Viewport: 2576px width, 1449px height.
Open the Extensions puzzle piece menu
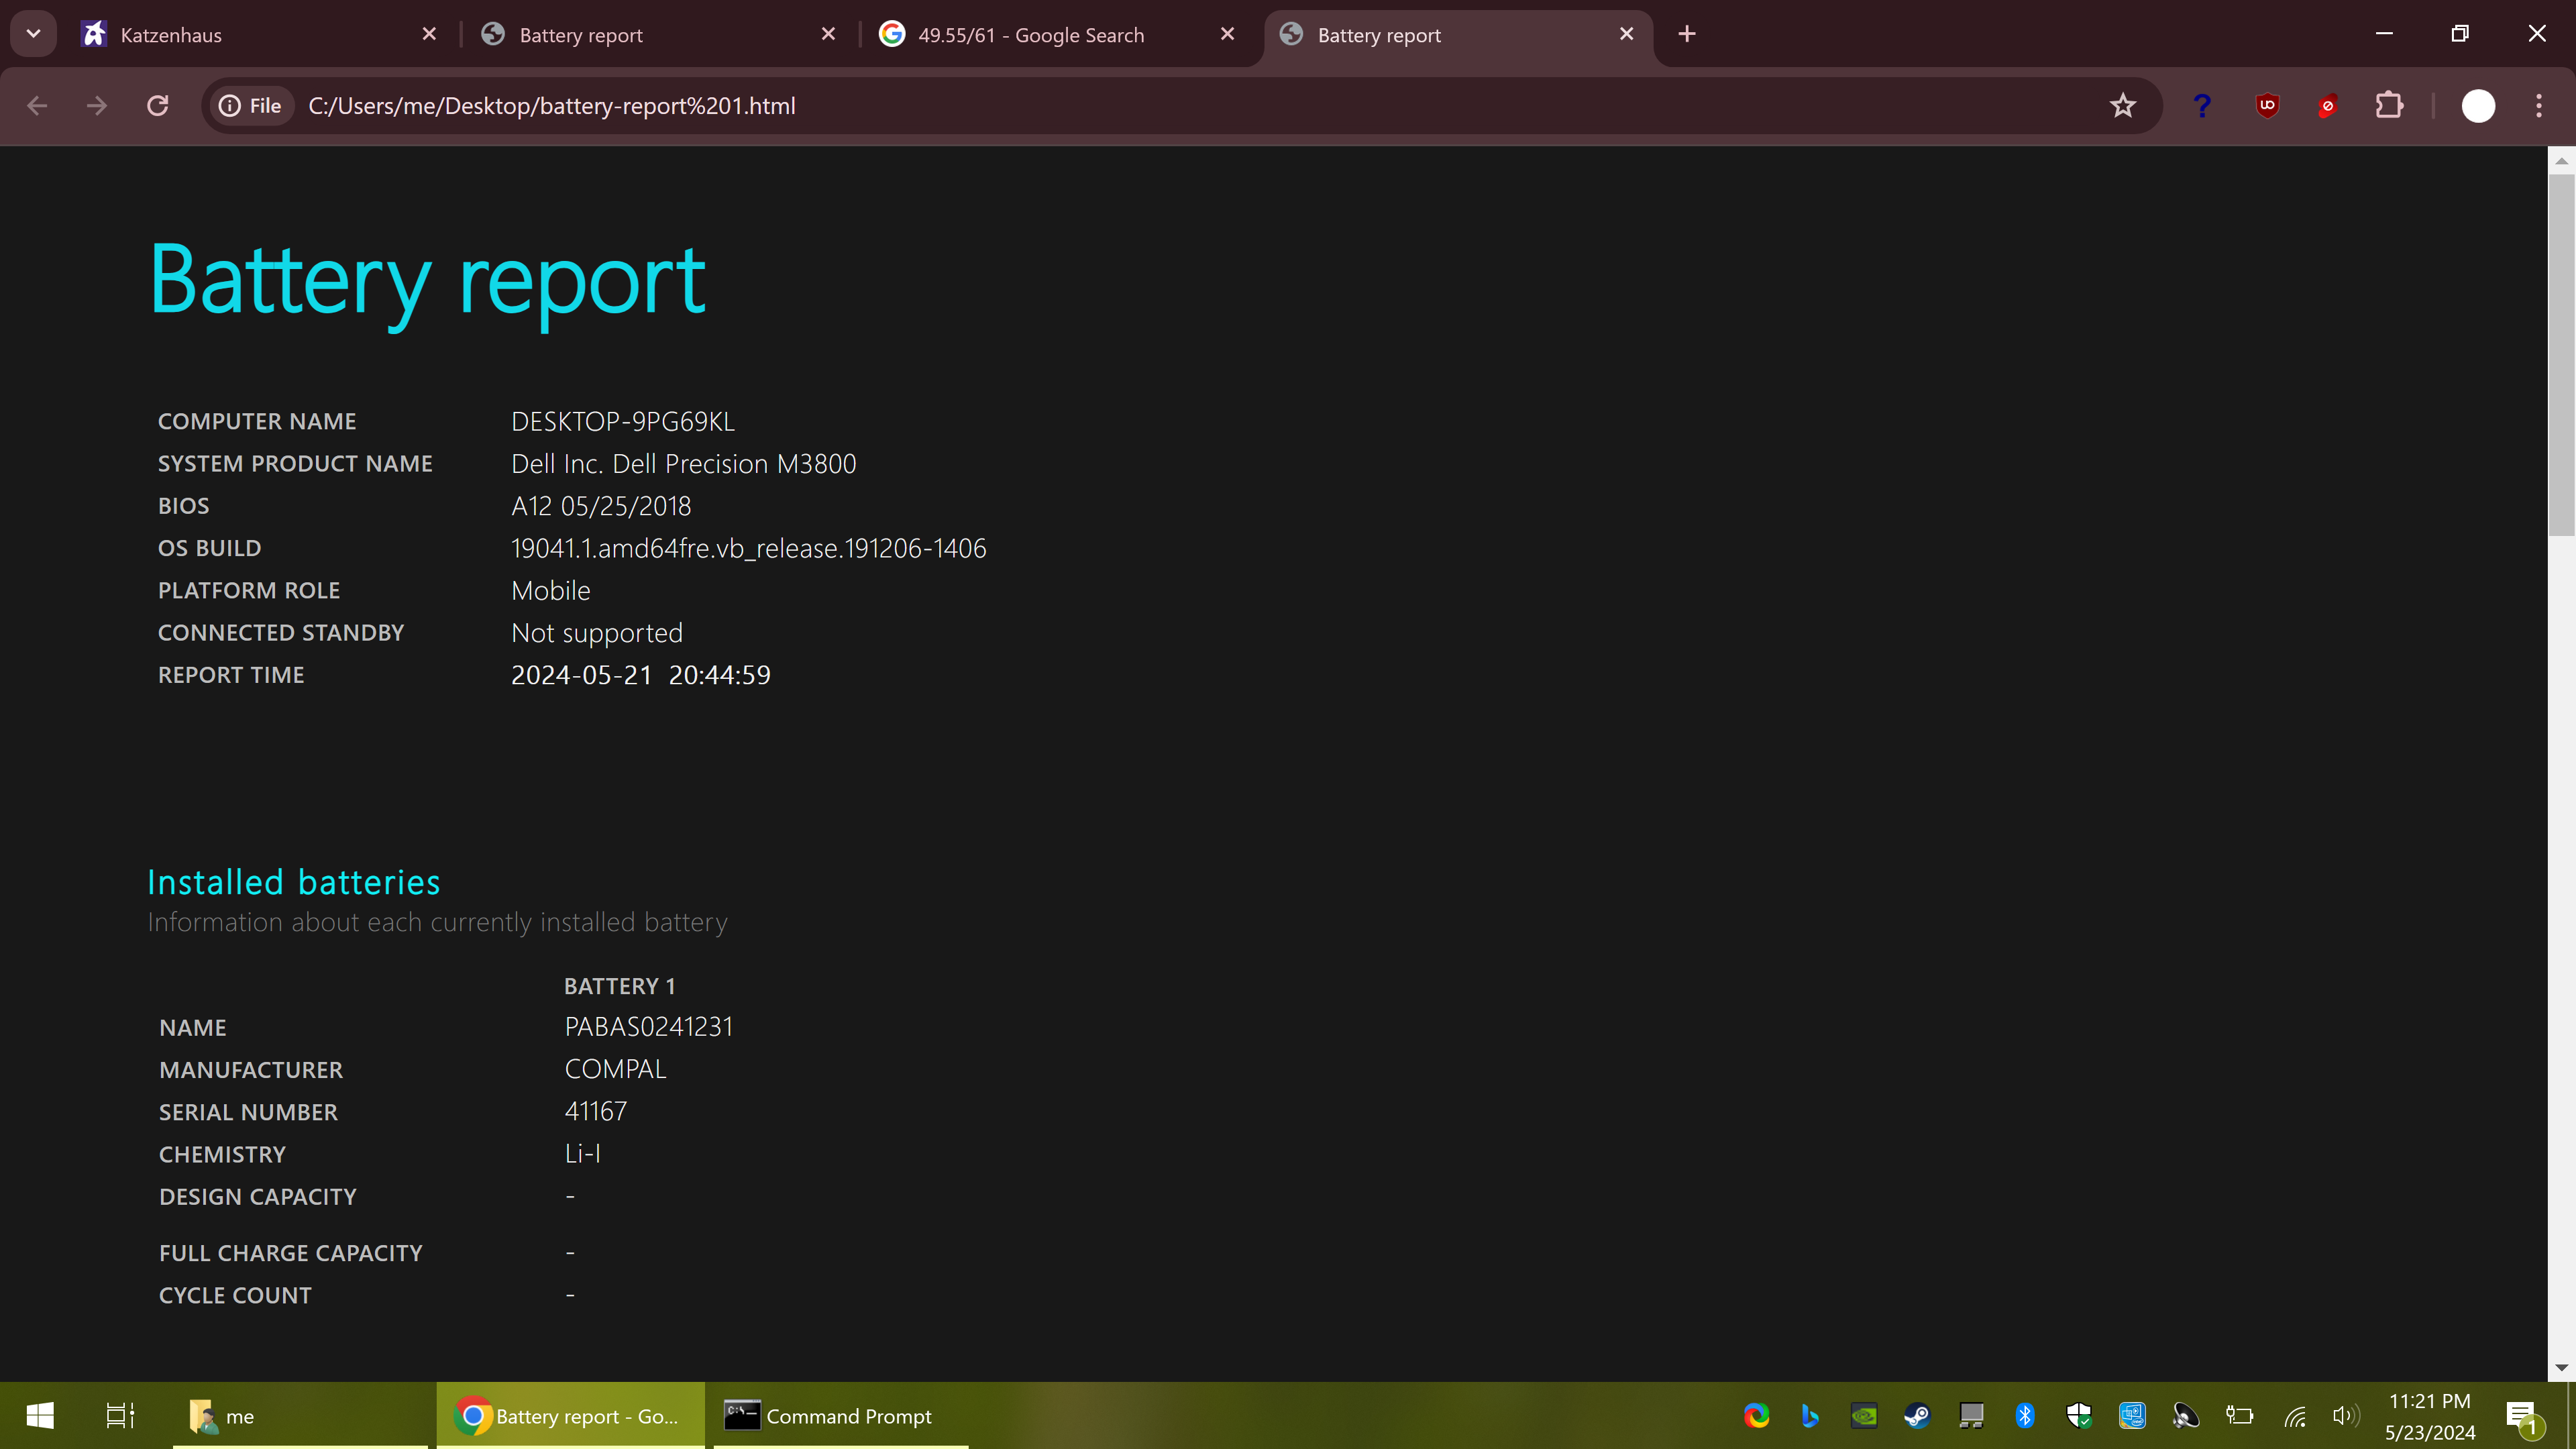coord(2389,106)
